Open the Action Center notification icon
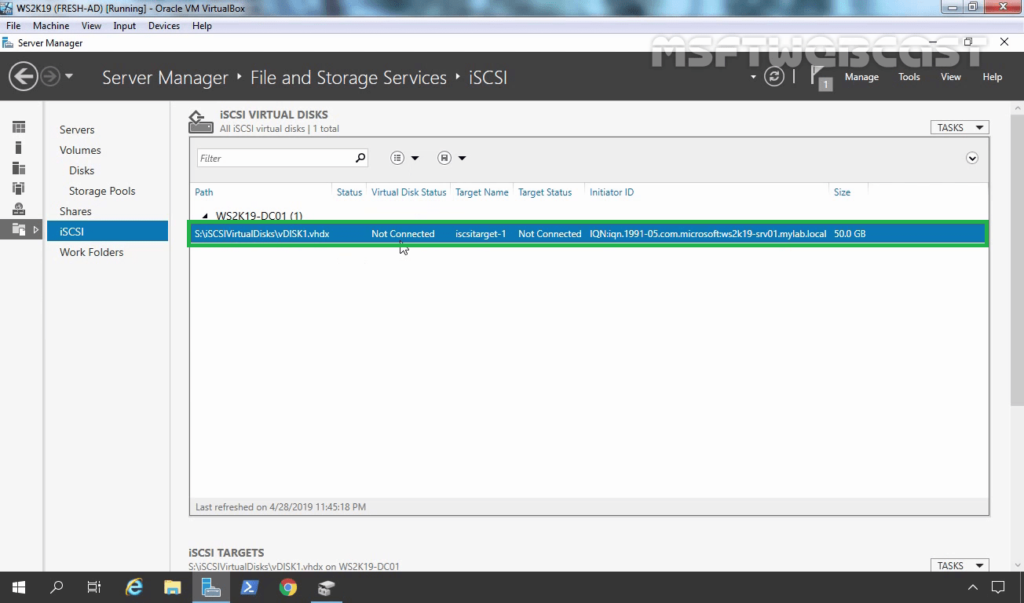The width and height of the screenshot is (1024, 603). coord(998,587)
